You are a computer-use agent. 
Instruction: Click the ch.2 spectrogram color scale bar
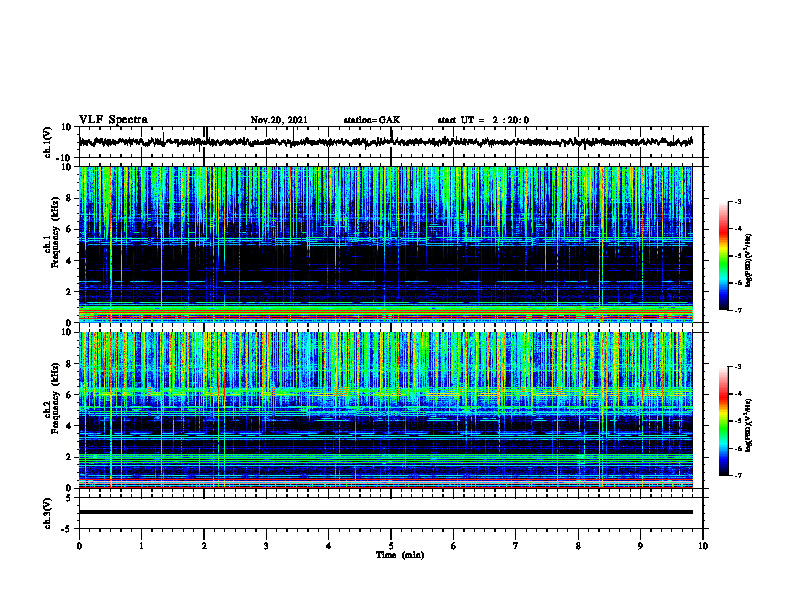pos(723,421)
